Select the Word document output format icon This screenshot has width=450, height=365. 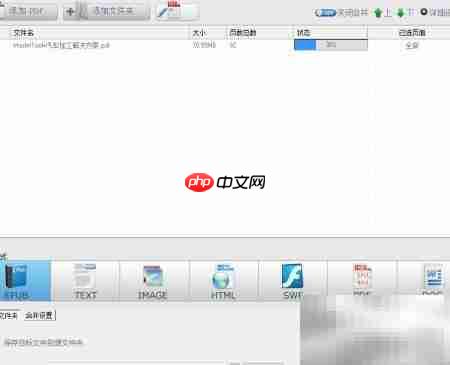click(x=432, y=279)
